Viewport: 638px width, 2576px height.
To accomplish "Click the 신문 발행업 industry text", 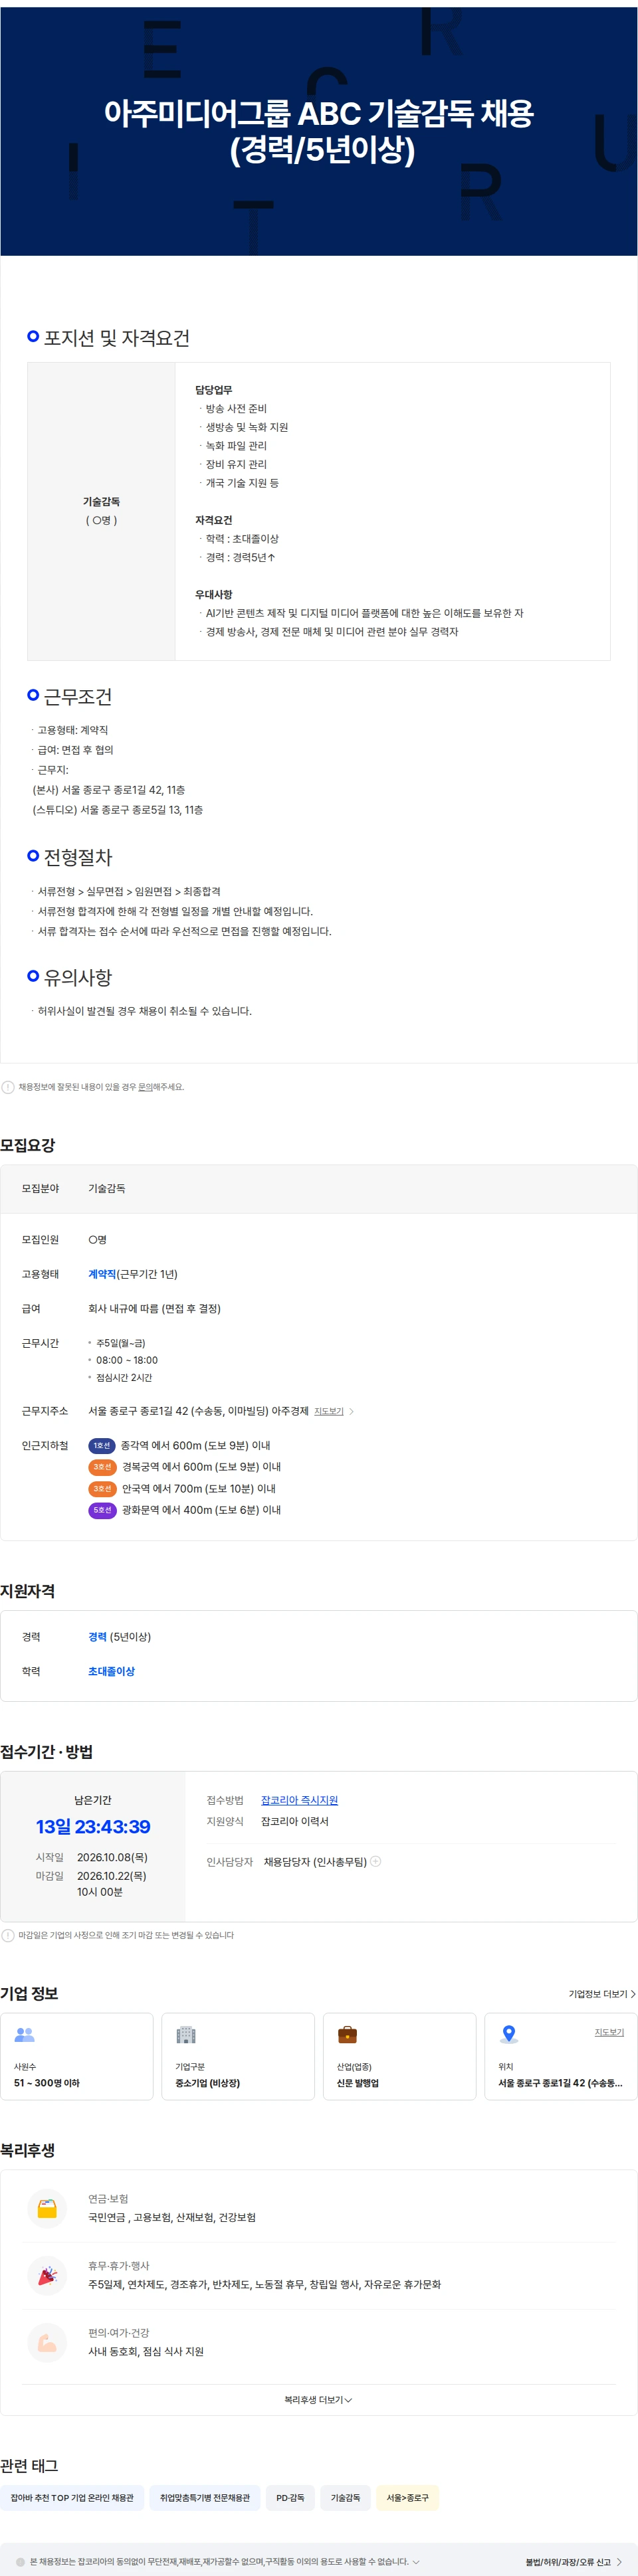I will (358, 2083).
